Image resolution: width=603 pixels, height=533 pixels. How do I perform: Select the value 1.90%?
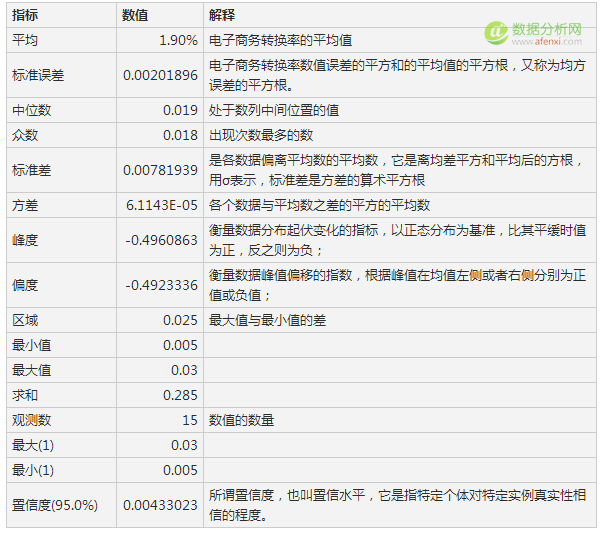pos(178,40)
